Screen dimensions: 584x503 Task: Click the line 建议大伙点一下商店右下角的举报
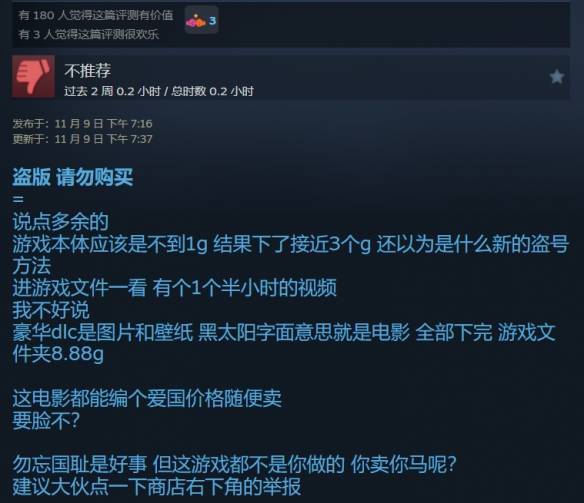(x=157, y=487)
